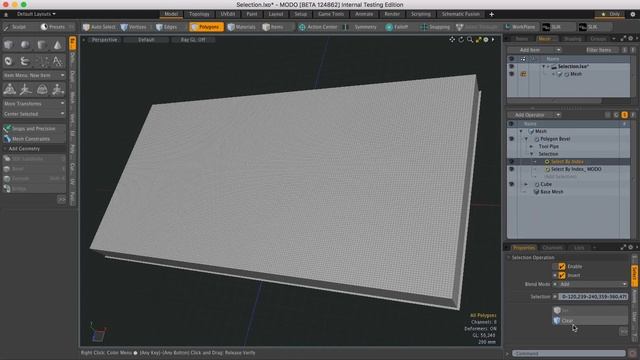
Task: Open the Add Operator dropdown
Action: [534, 115]
